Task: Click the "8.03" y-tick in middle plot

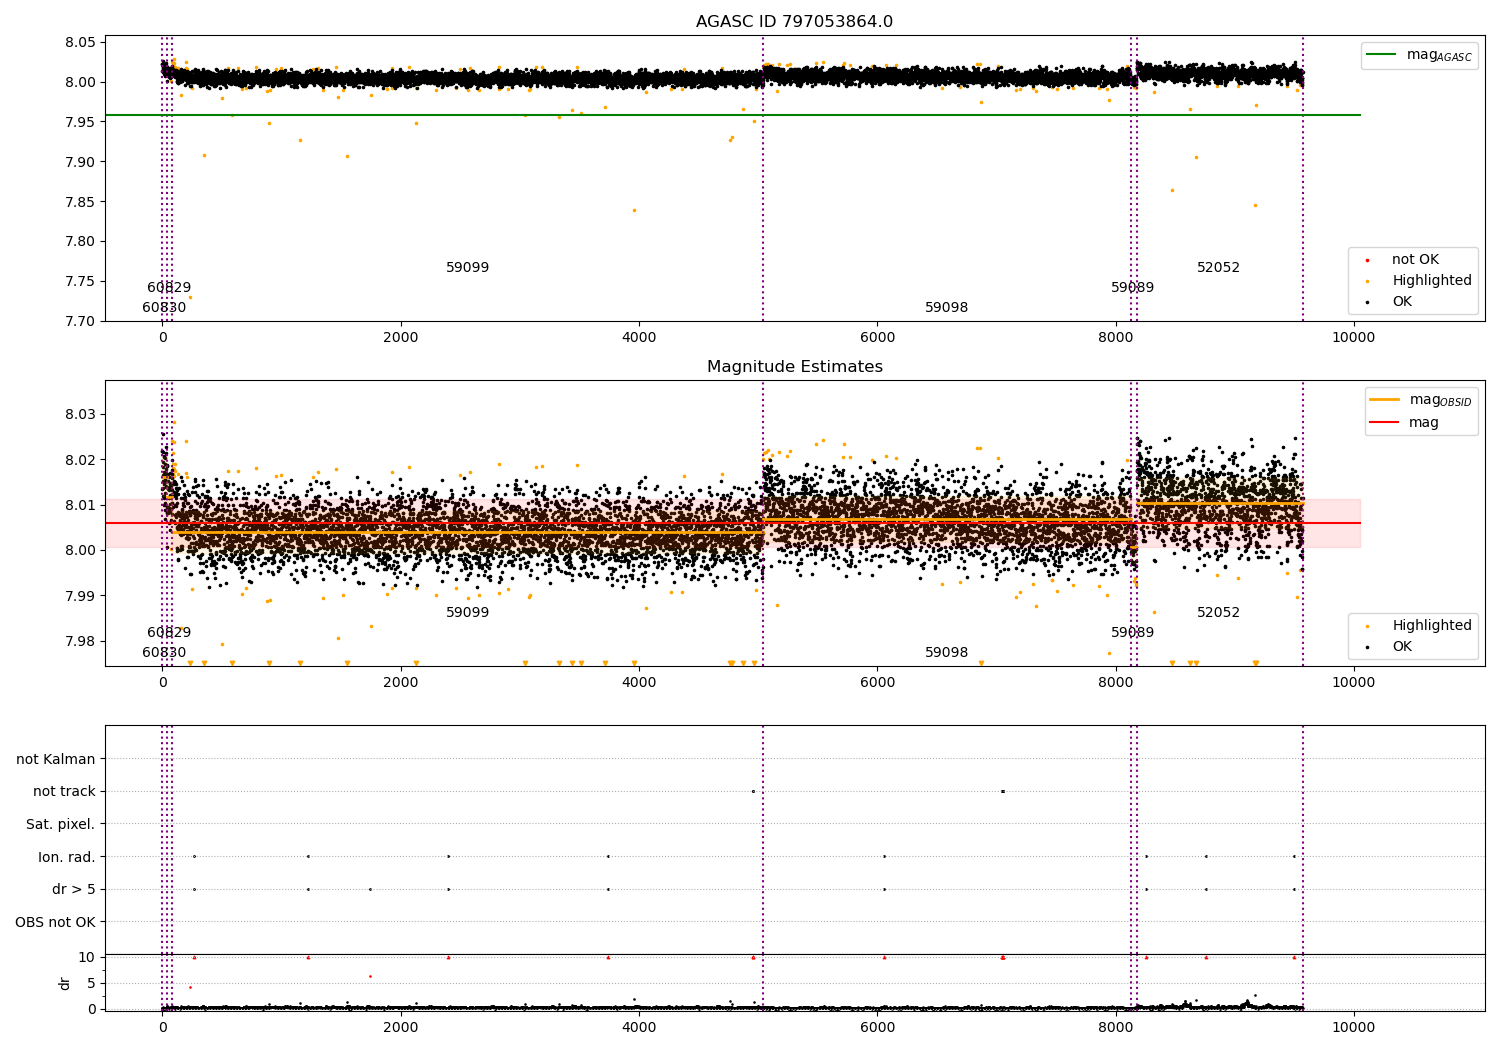Action: [81, 414]
